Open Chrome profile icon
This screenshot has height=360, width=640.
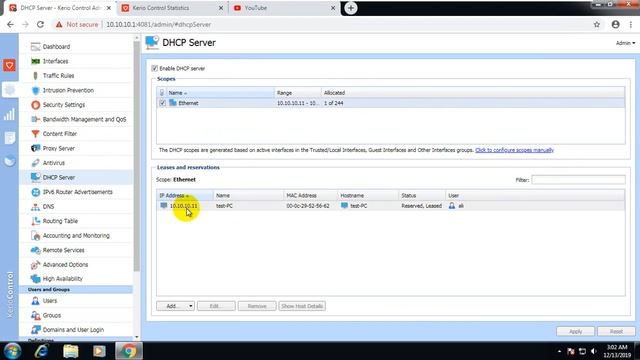tap(616, 24)
